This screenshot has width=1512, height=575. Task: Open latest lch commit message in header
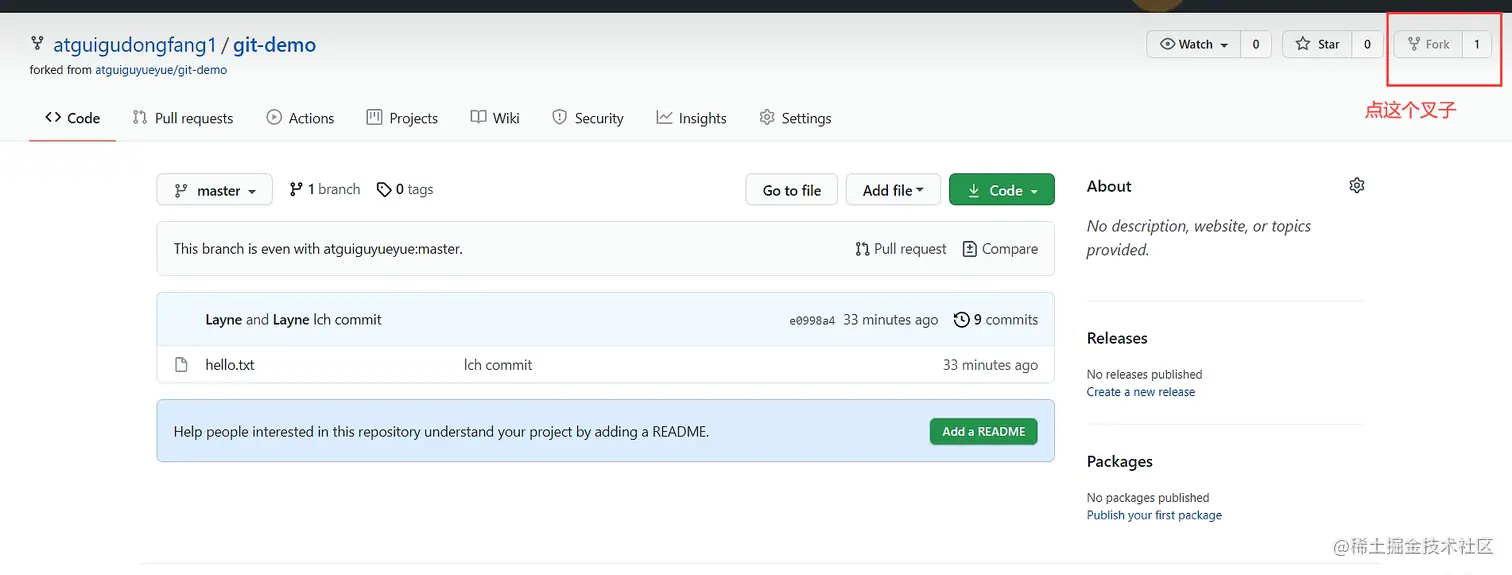[347, 320]
